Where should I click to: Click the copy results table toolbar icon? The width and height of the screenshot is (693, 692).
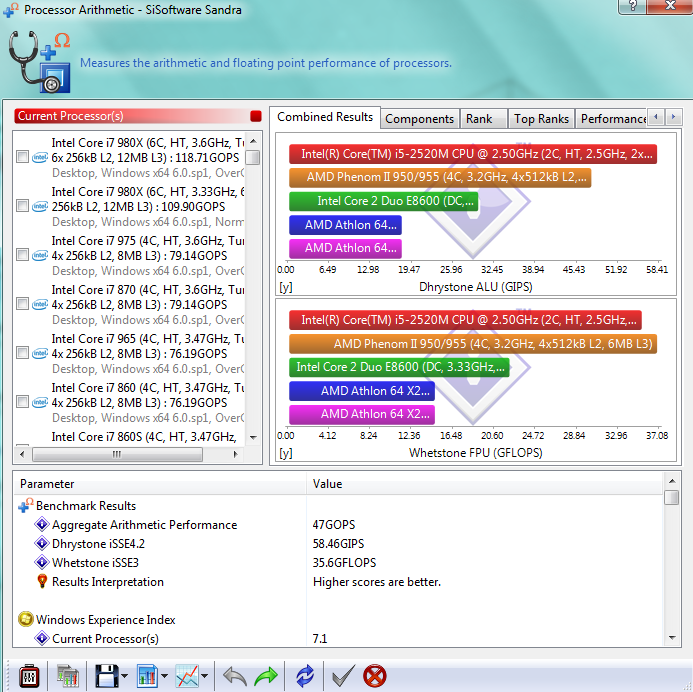67,676
